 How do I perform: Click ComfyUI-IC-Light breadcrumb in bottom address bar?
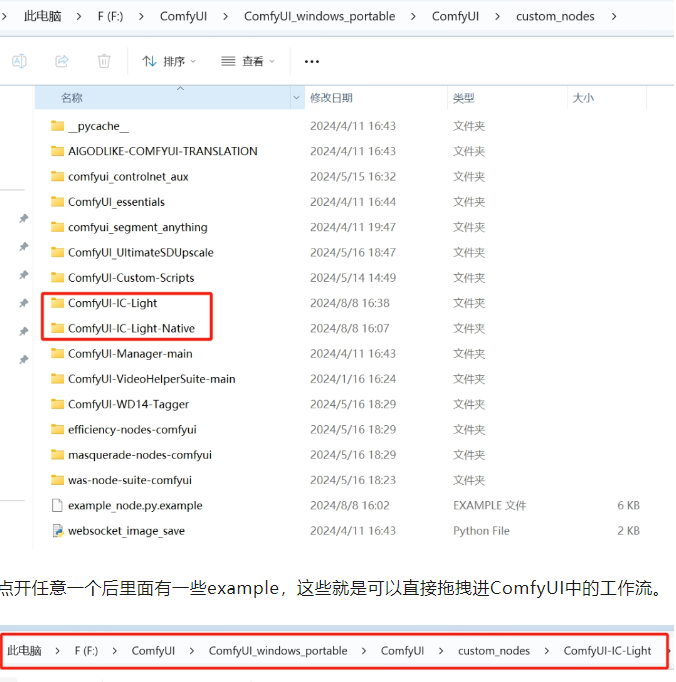click(607, 651)
